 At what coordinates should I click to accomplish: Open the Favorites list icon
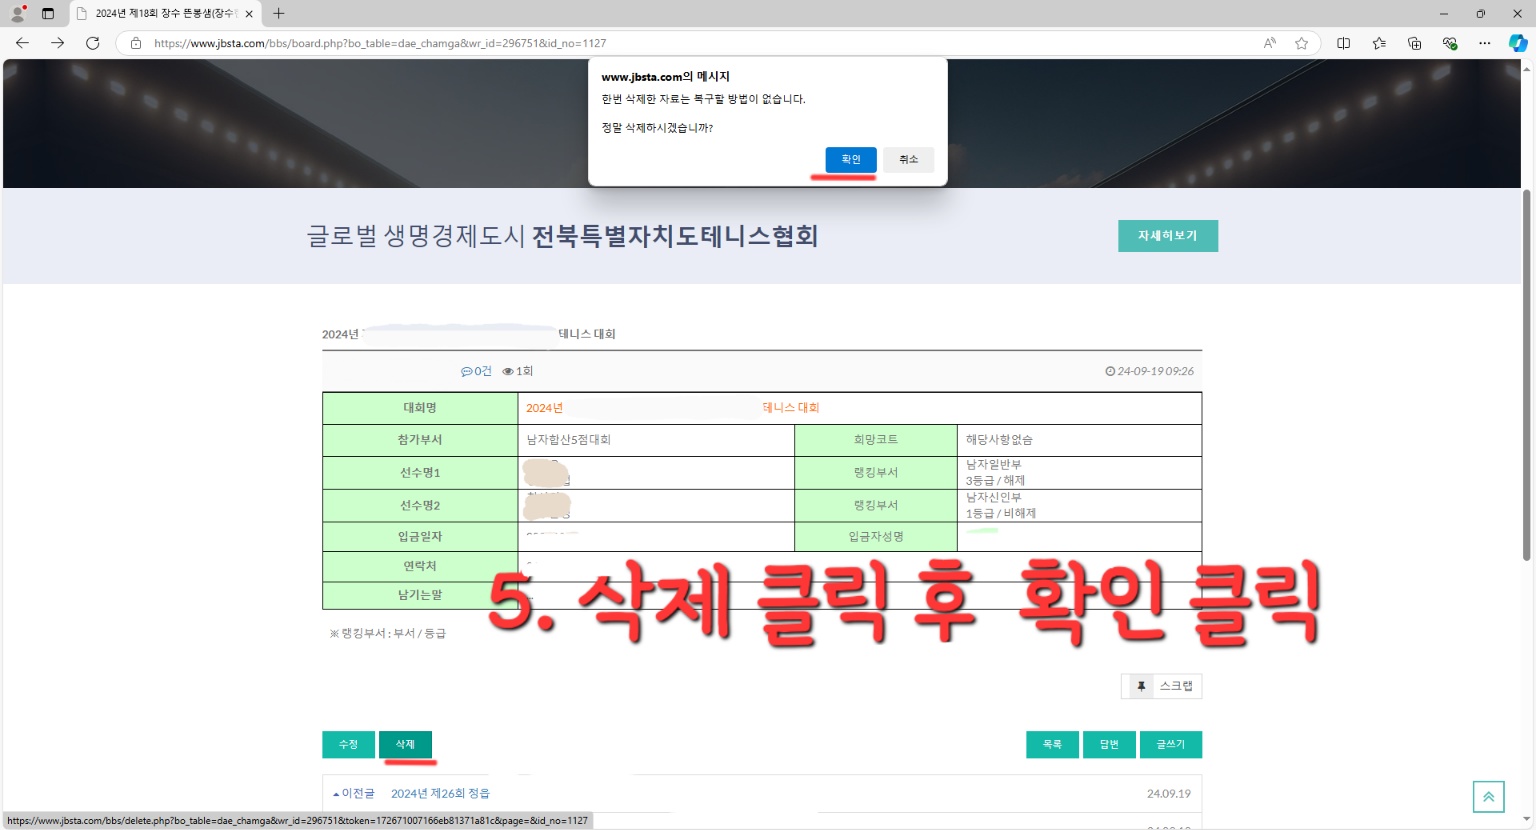coord(1379,43)
